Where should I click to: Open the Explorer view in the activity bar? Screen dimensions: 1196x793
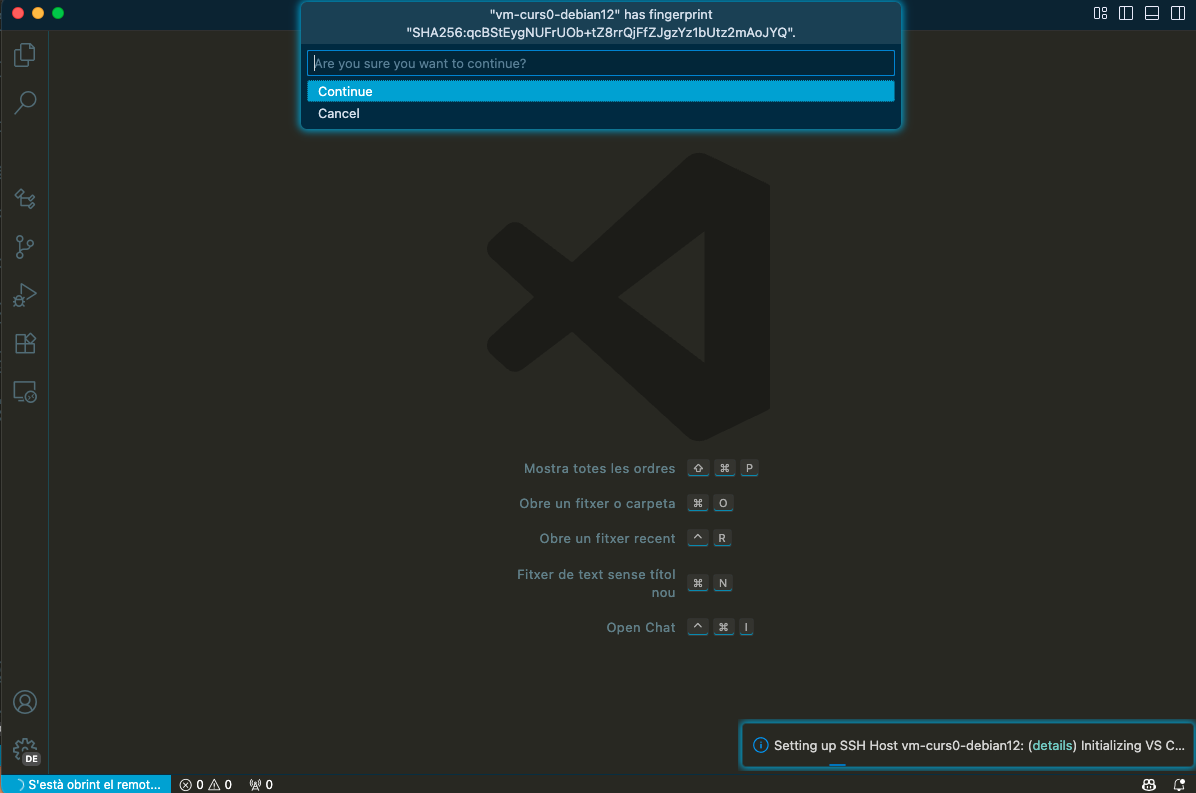coord(24,54)
